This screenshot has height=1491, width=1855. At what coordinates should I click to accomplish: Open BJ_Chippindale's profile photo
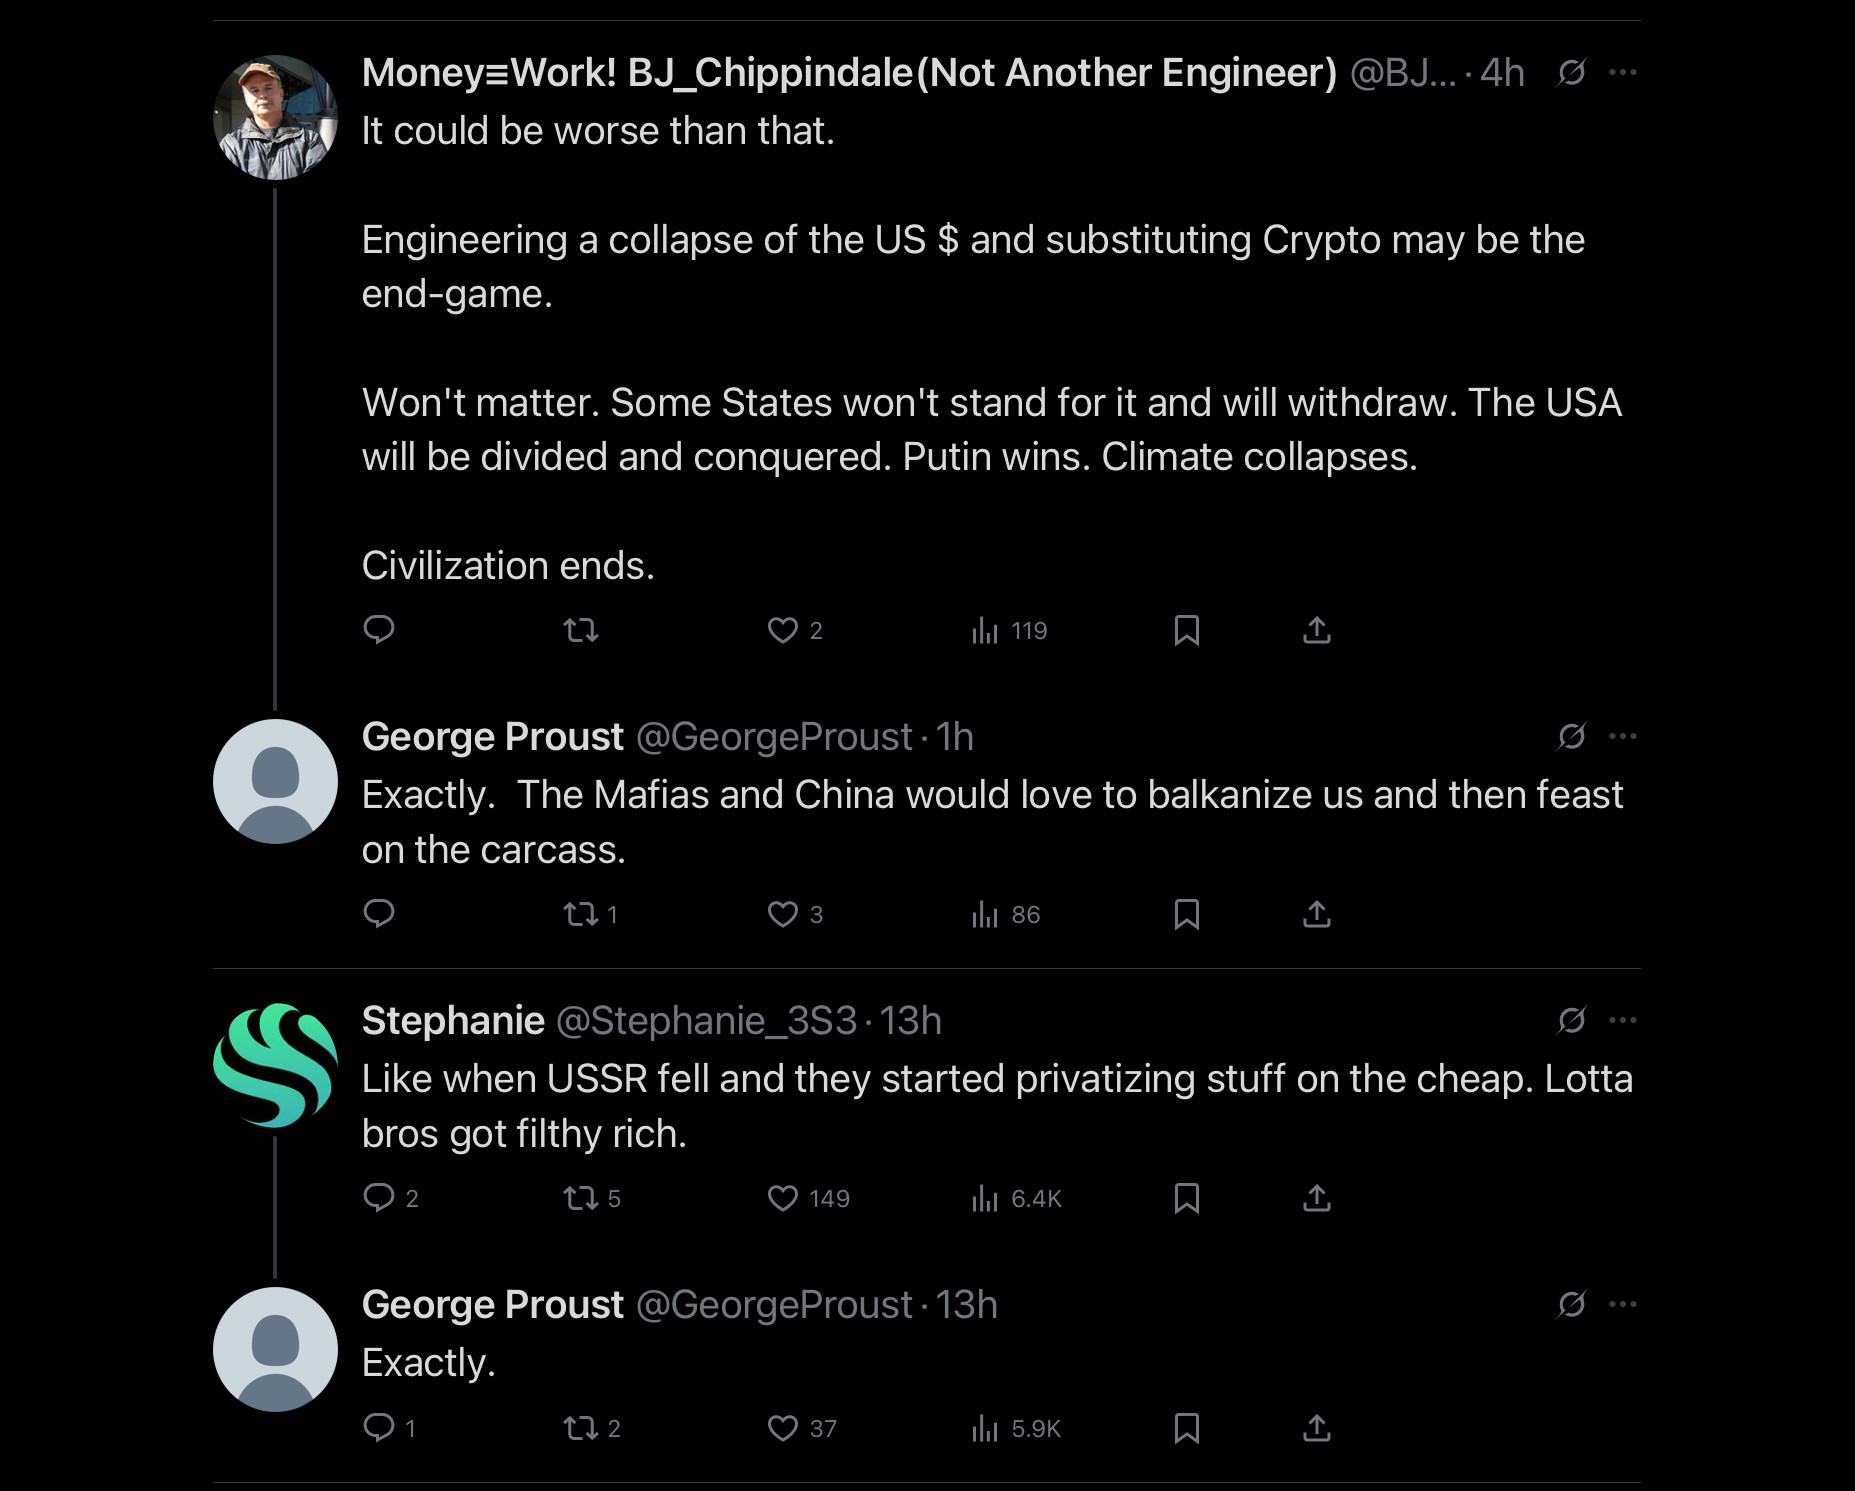pos(275,117)
